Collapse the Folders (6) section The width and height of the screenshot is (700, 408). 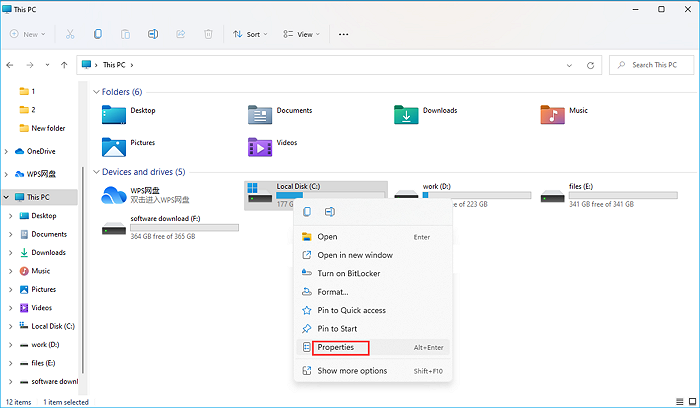[96, 92]
